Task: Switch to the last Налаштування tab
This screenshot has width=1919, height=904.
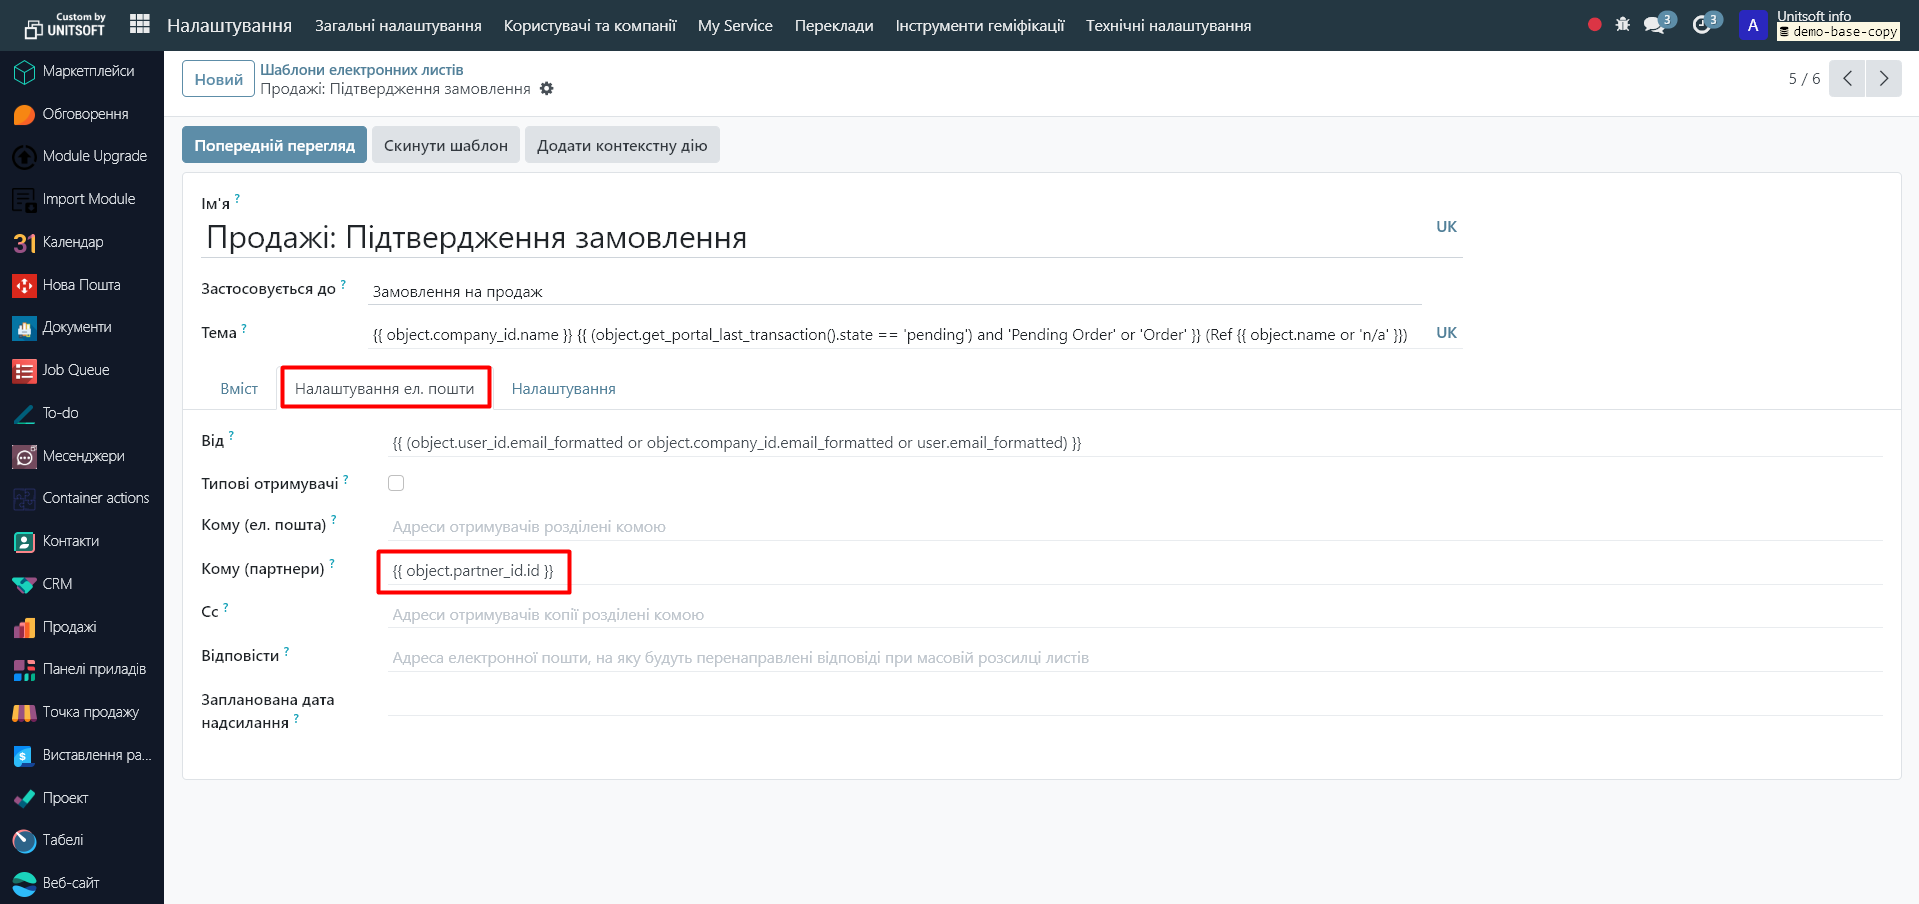Action: point(563,389)
